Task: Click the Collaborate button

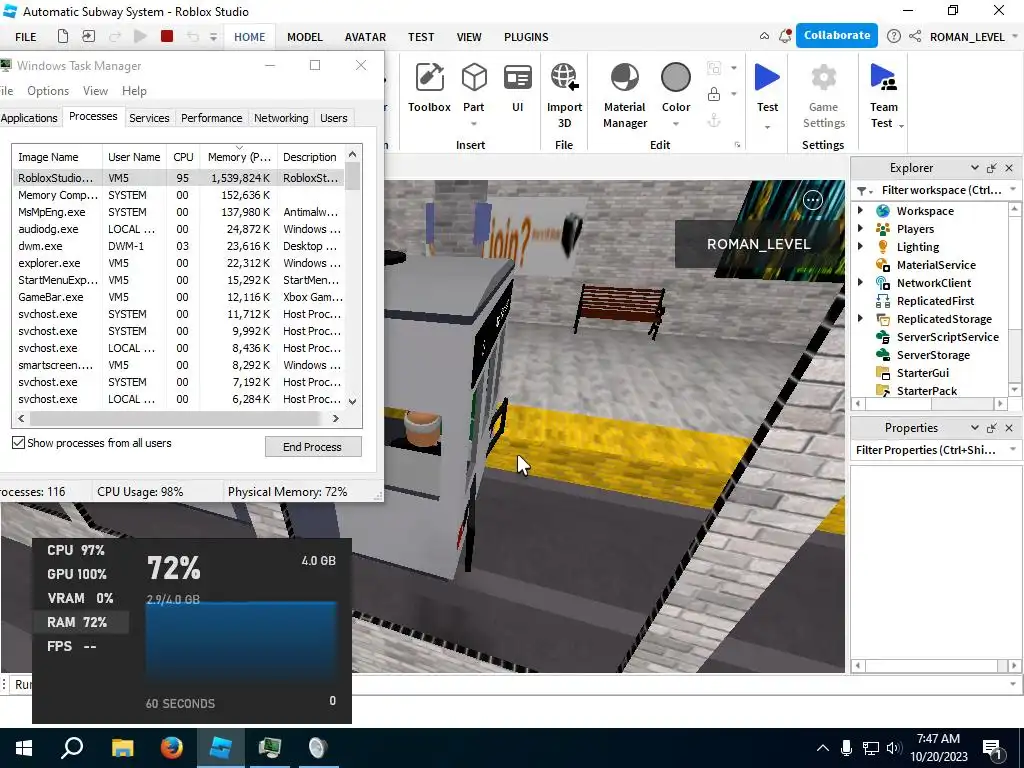Action: tap(837, 36)
